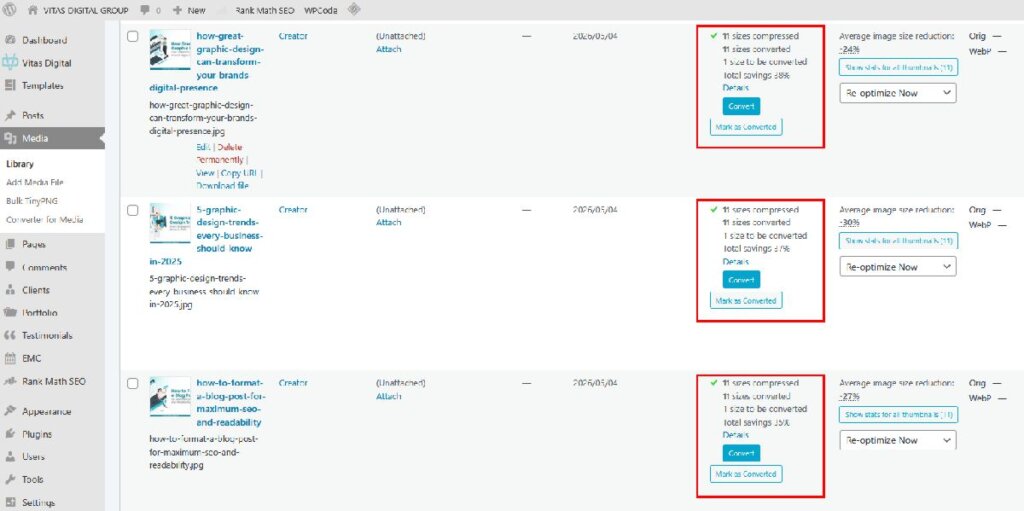Click the Comments sidebar icon

[x=10, y=267]
